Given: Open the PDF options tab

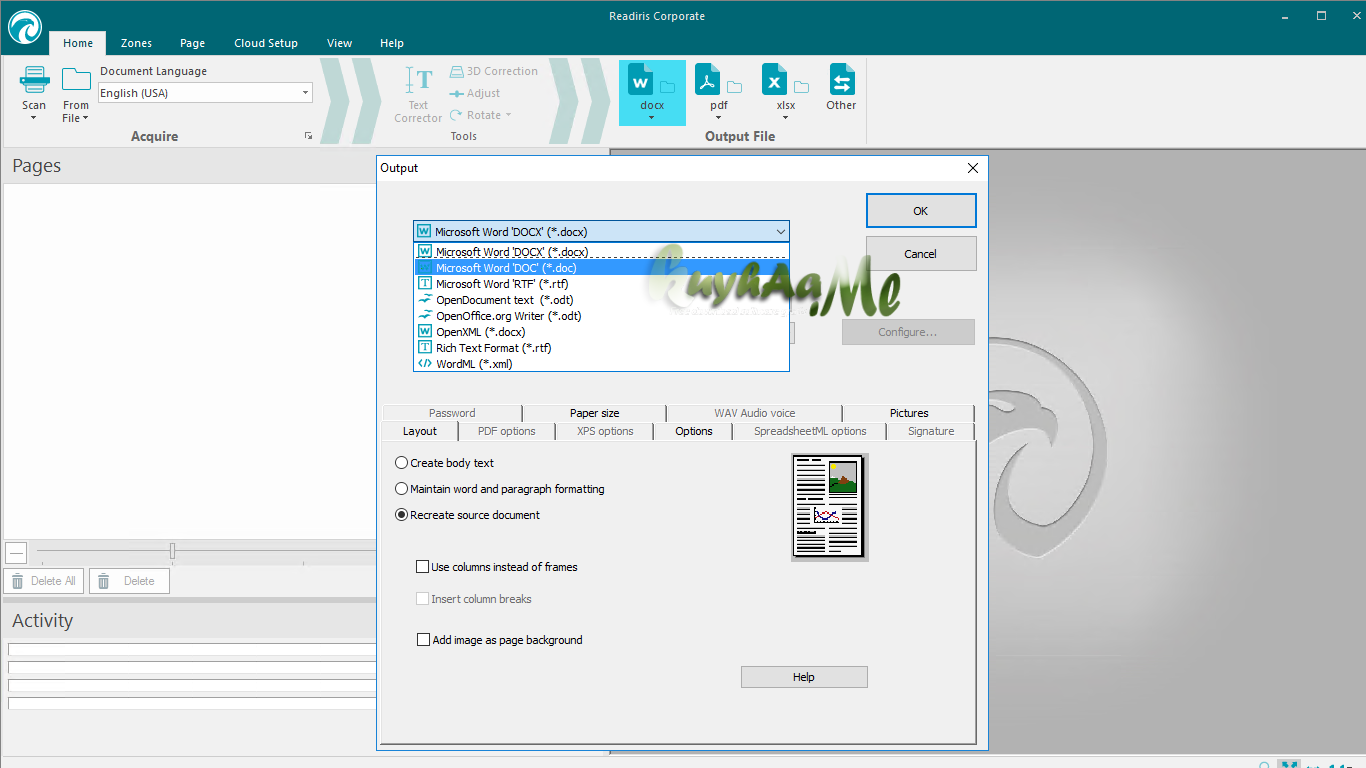Looking at the screenshot, I should 506,431.
